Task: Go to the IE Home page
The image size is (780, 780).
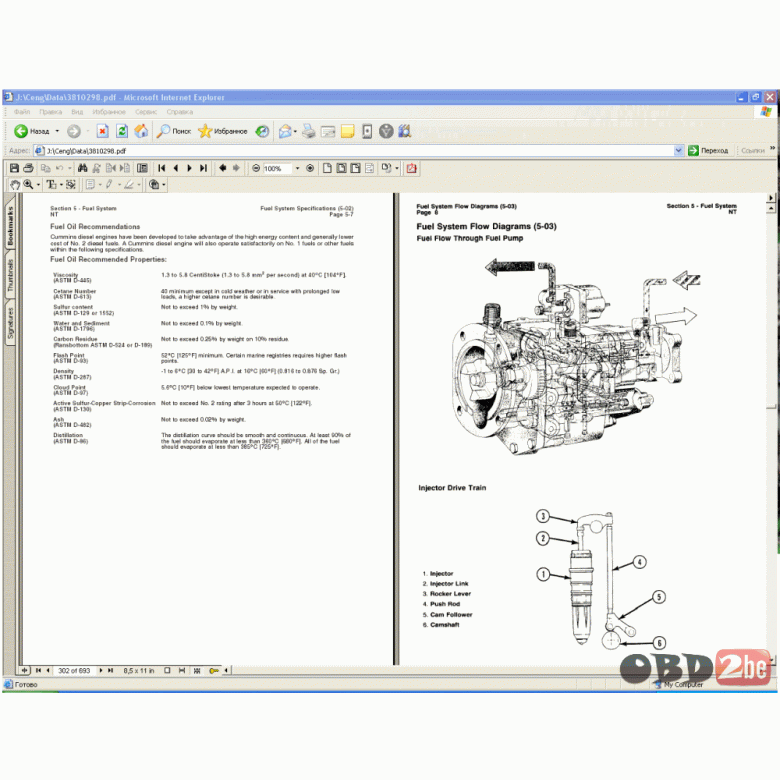Action: [x=141, y=131]
